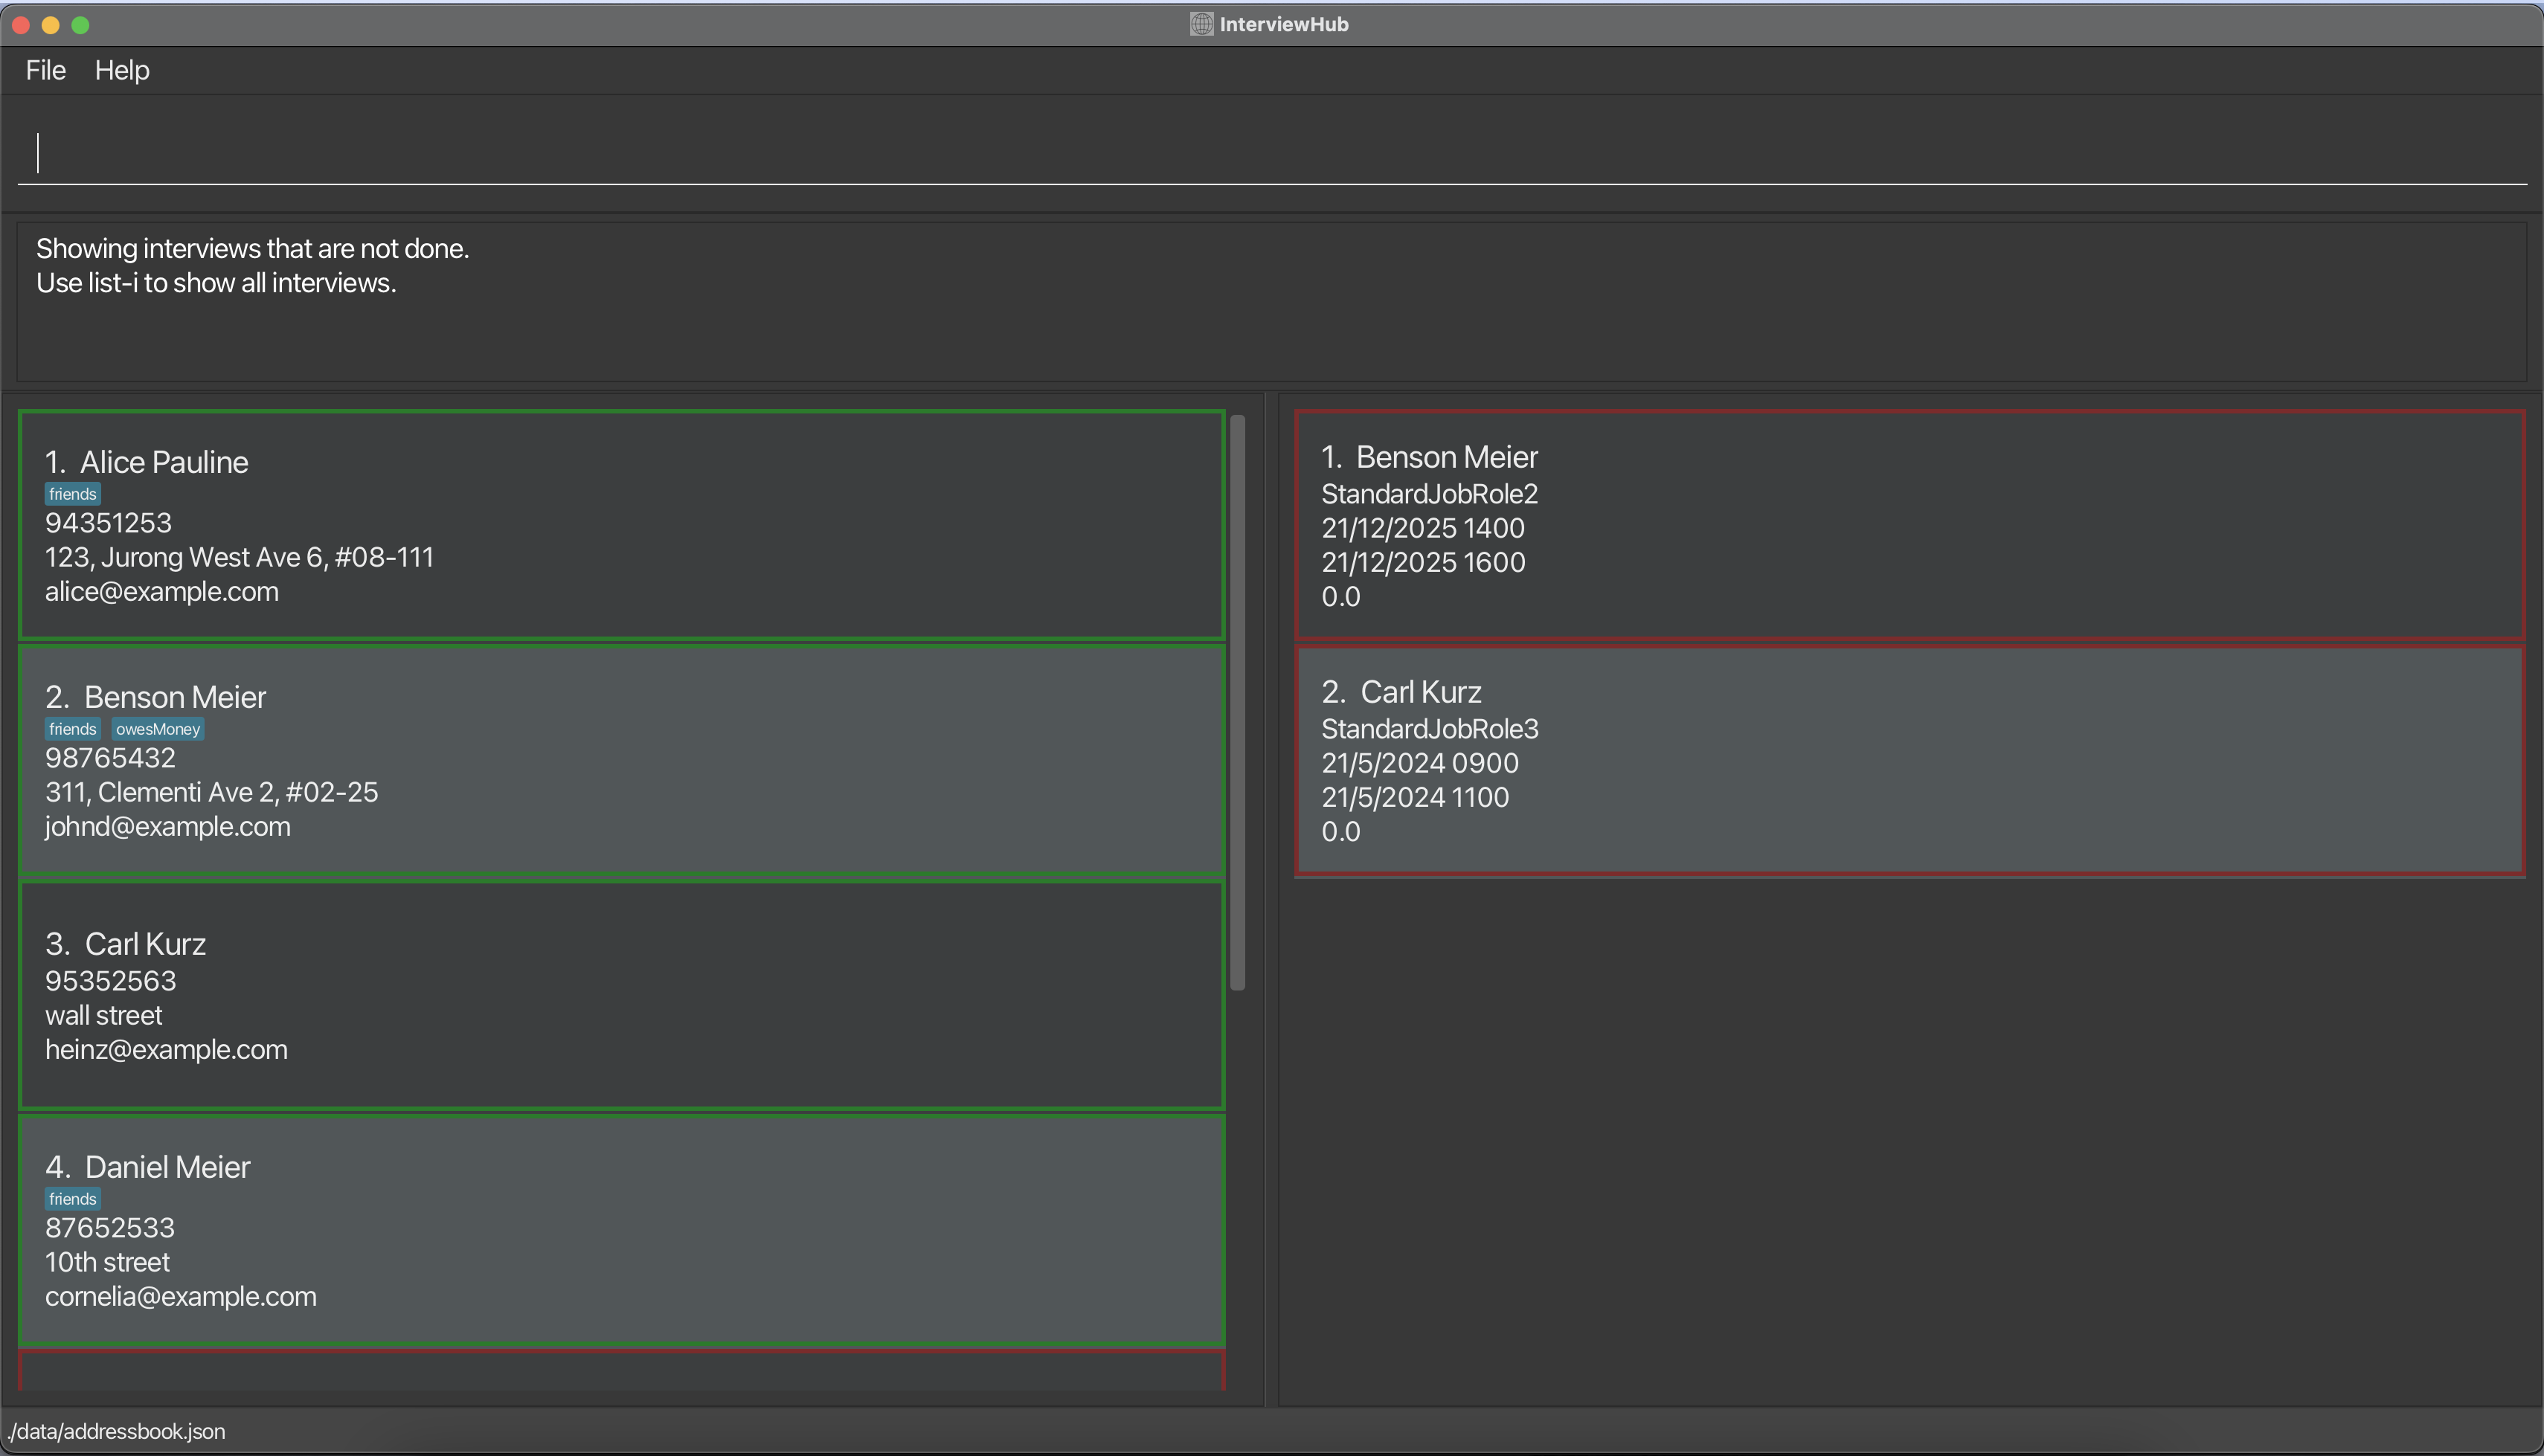
Task: Select the Carl Kurz interview name
Action: click(1421, 692)
